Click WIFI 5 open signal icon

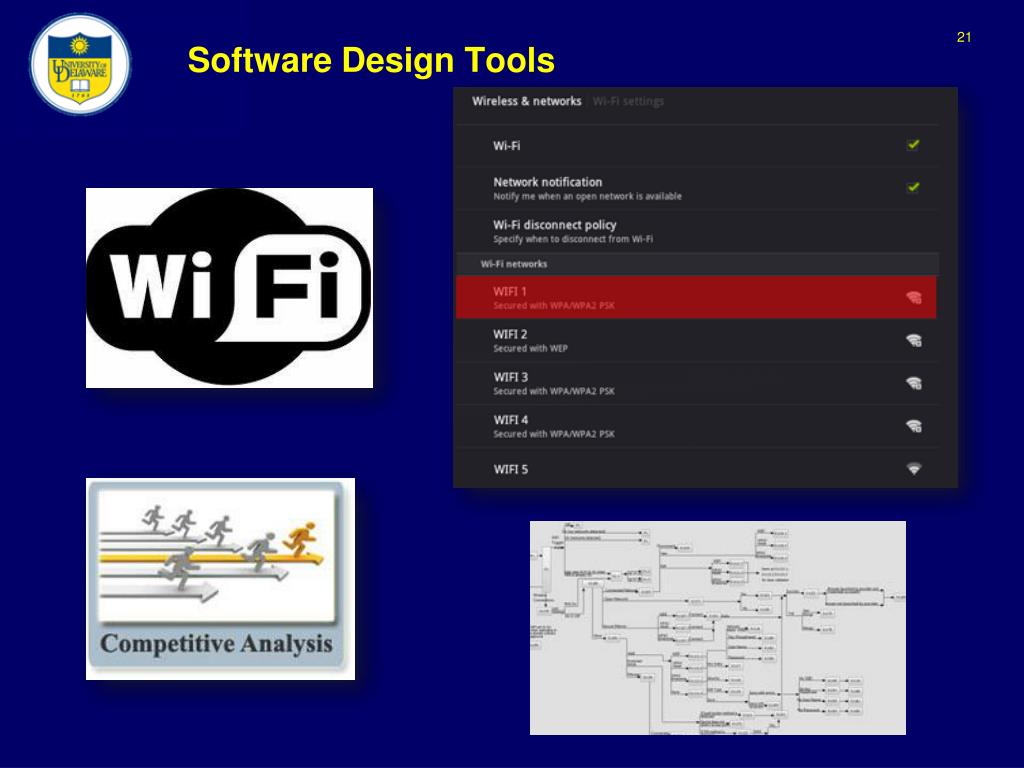tap(914, 469)
